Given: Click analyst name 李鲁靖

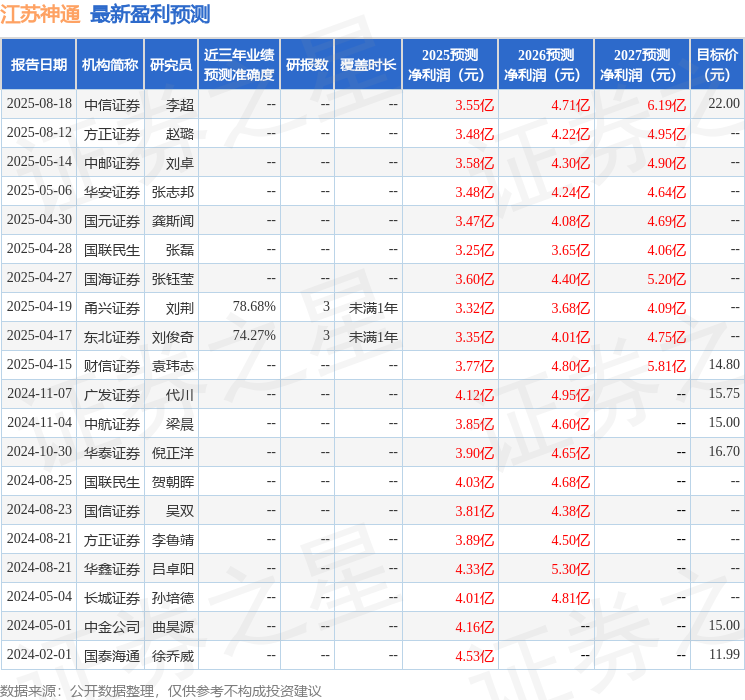Looking at the screenshot, I should point(172,539).
